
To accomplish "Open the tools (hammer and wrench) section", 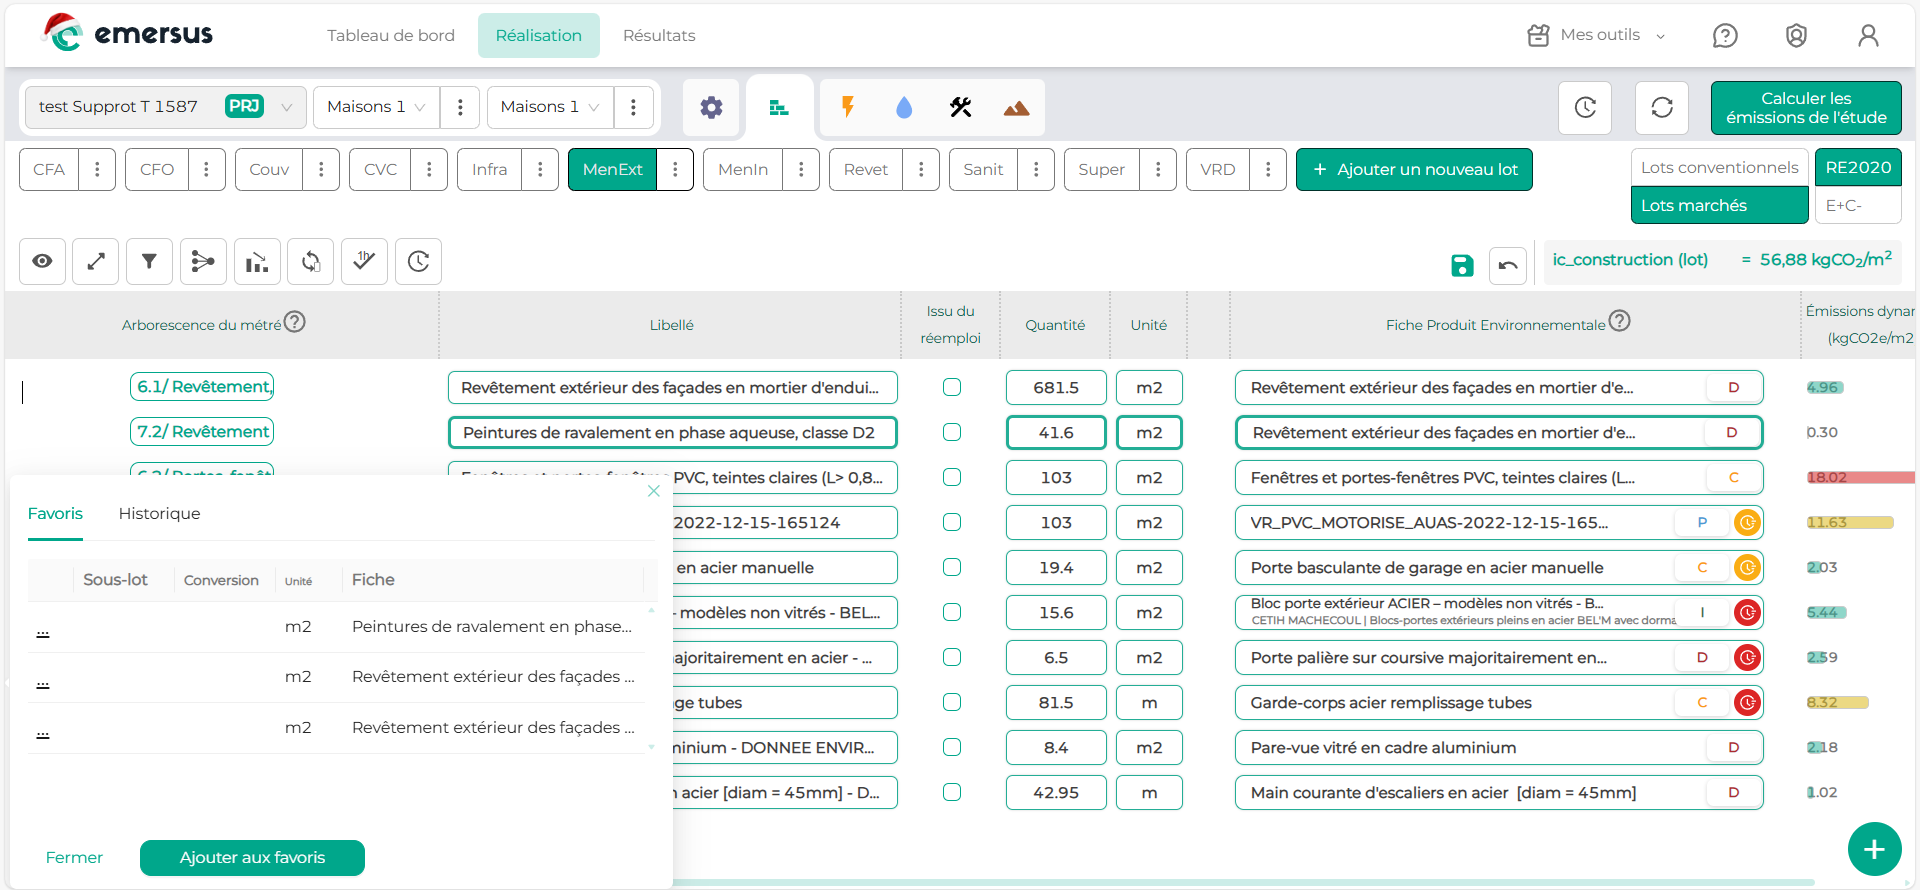I will [960, 107].
